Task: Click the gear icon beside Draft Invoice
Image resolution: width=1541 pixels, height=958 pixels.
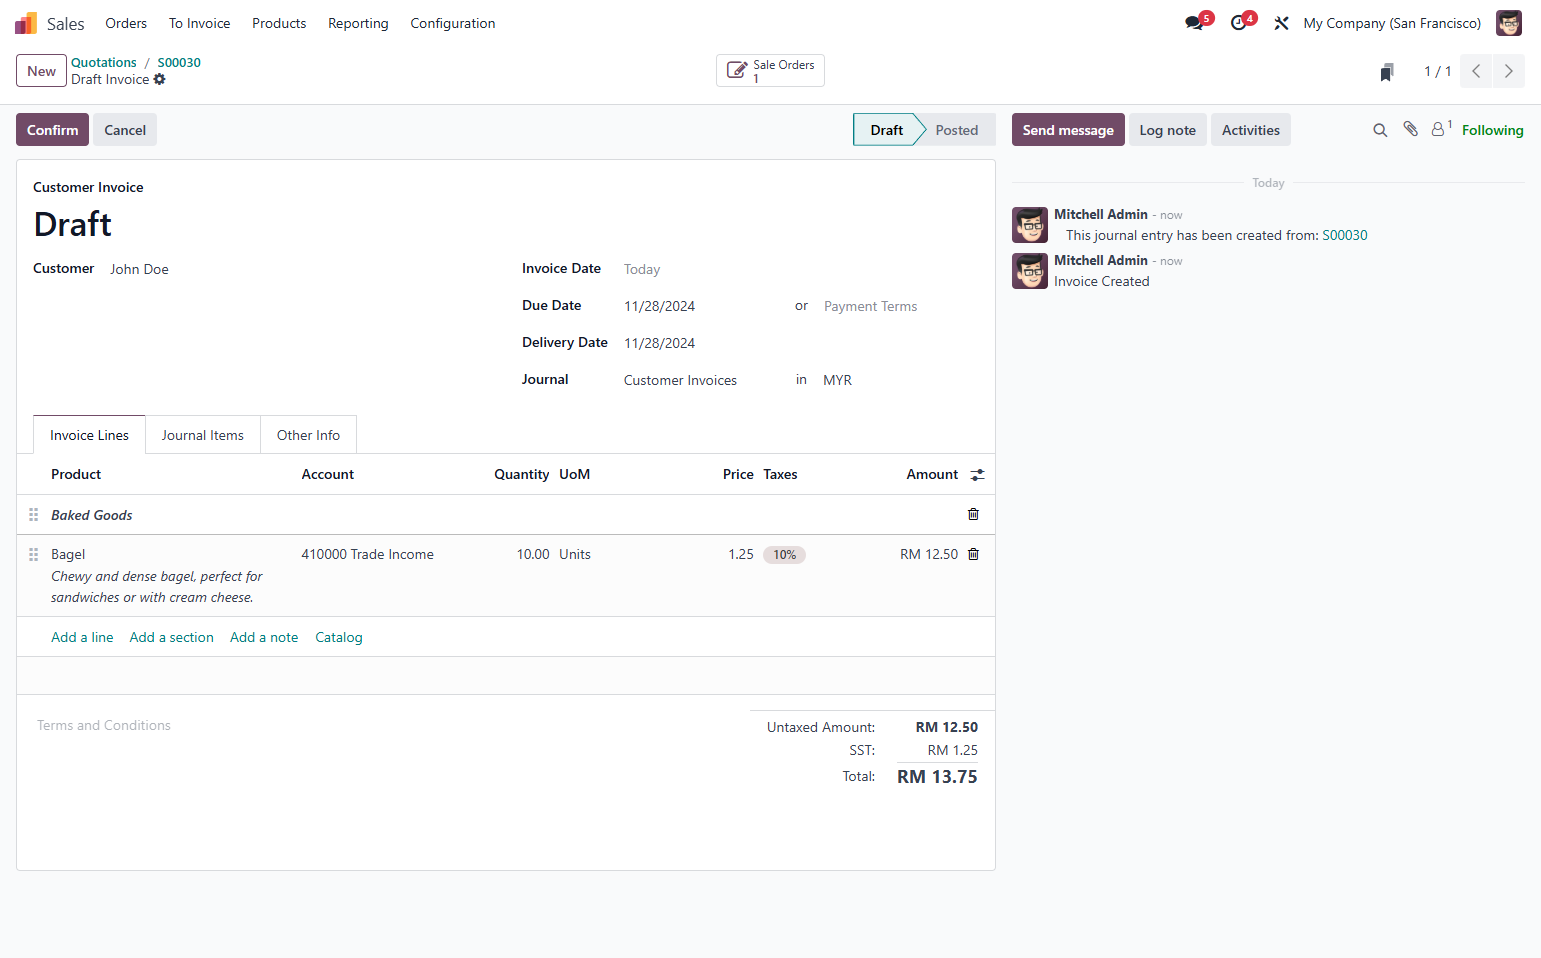Action: [160, 79]
